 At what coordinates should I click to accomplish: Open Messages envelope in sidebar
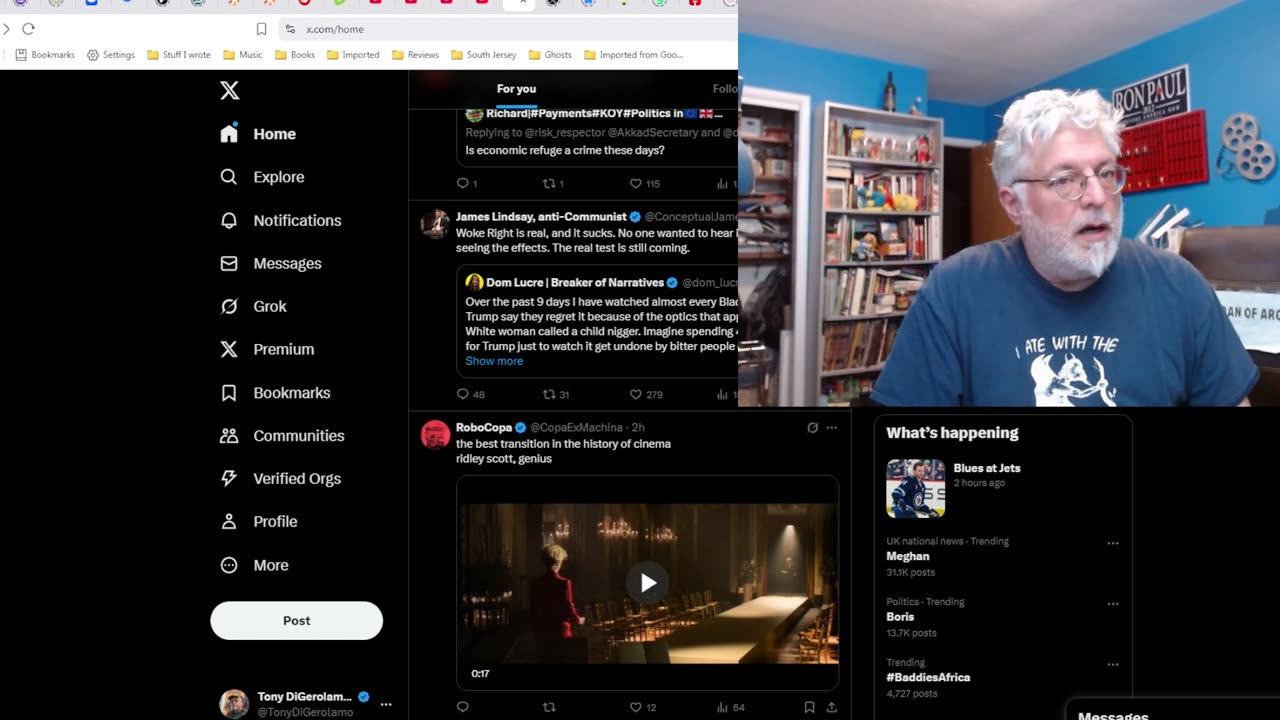pyautogui.click(x=229, y=263)
